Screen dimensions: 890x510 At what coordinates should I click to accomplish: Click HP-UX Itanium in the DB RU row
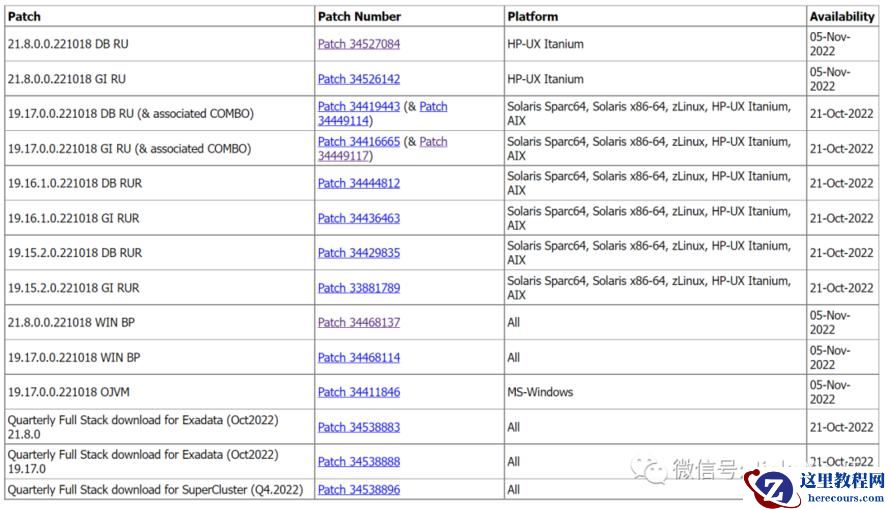point(655,44)
